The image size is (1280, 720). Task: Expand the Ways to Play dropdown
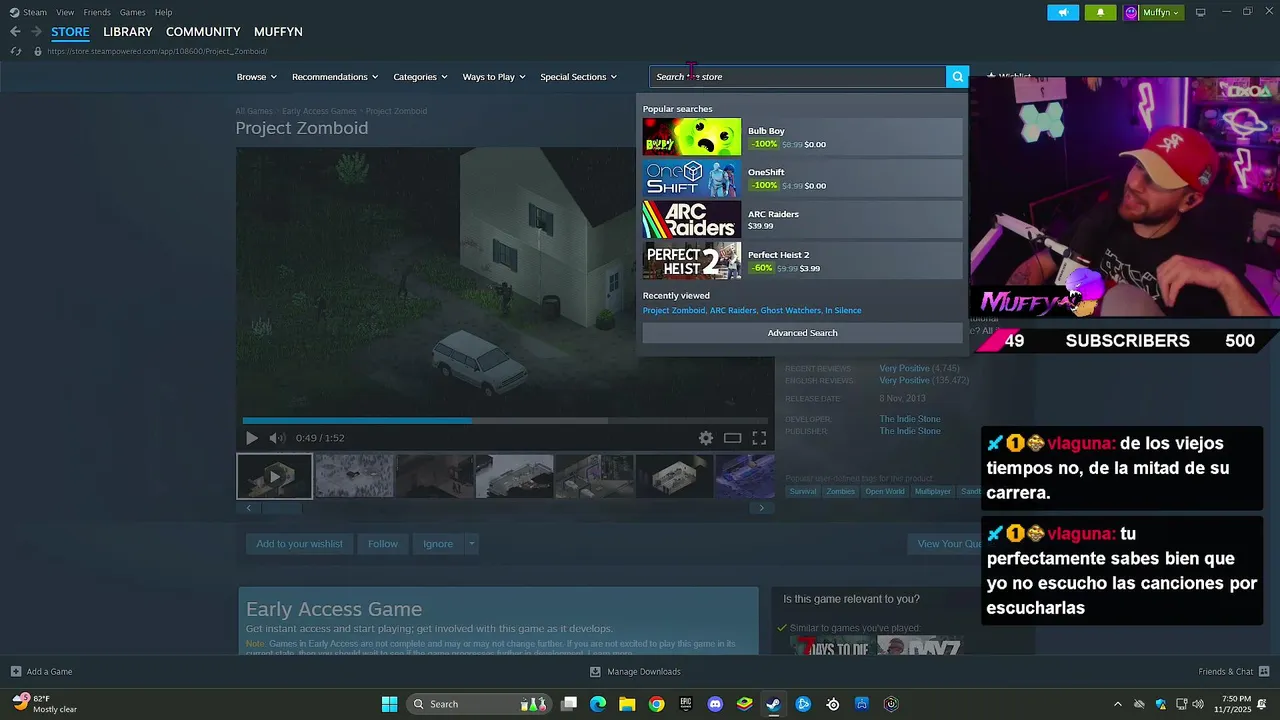(x=494, y=77)
